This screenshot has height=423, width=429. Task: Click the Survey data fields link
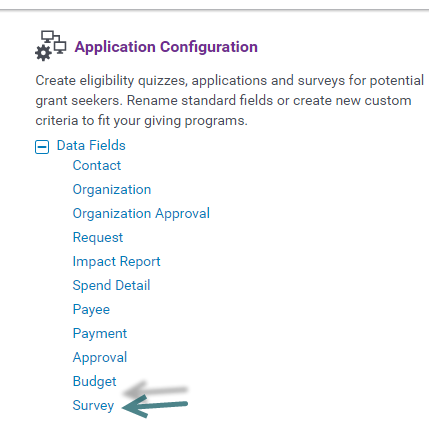coord(93,405)
